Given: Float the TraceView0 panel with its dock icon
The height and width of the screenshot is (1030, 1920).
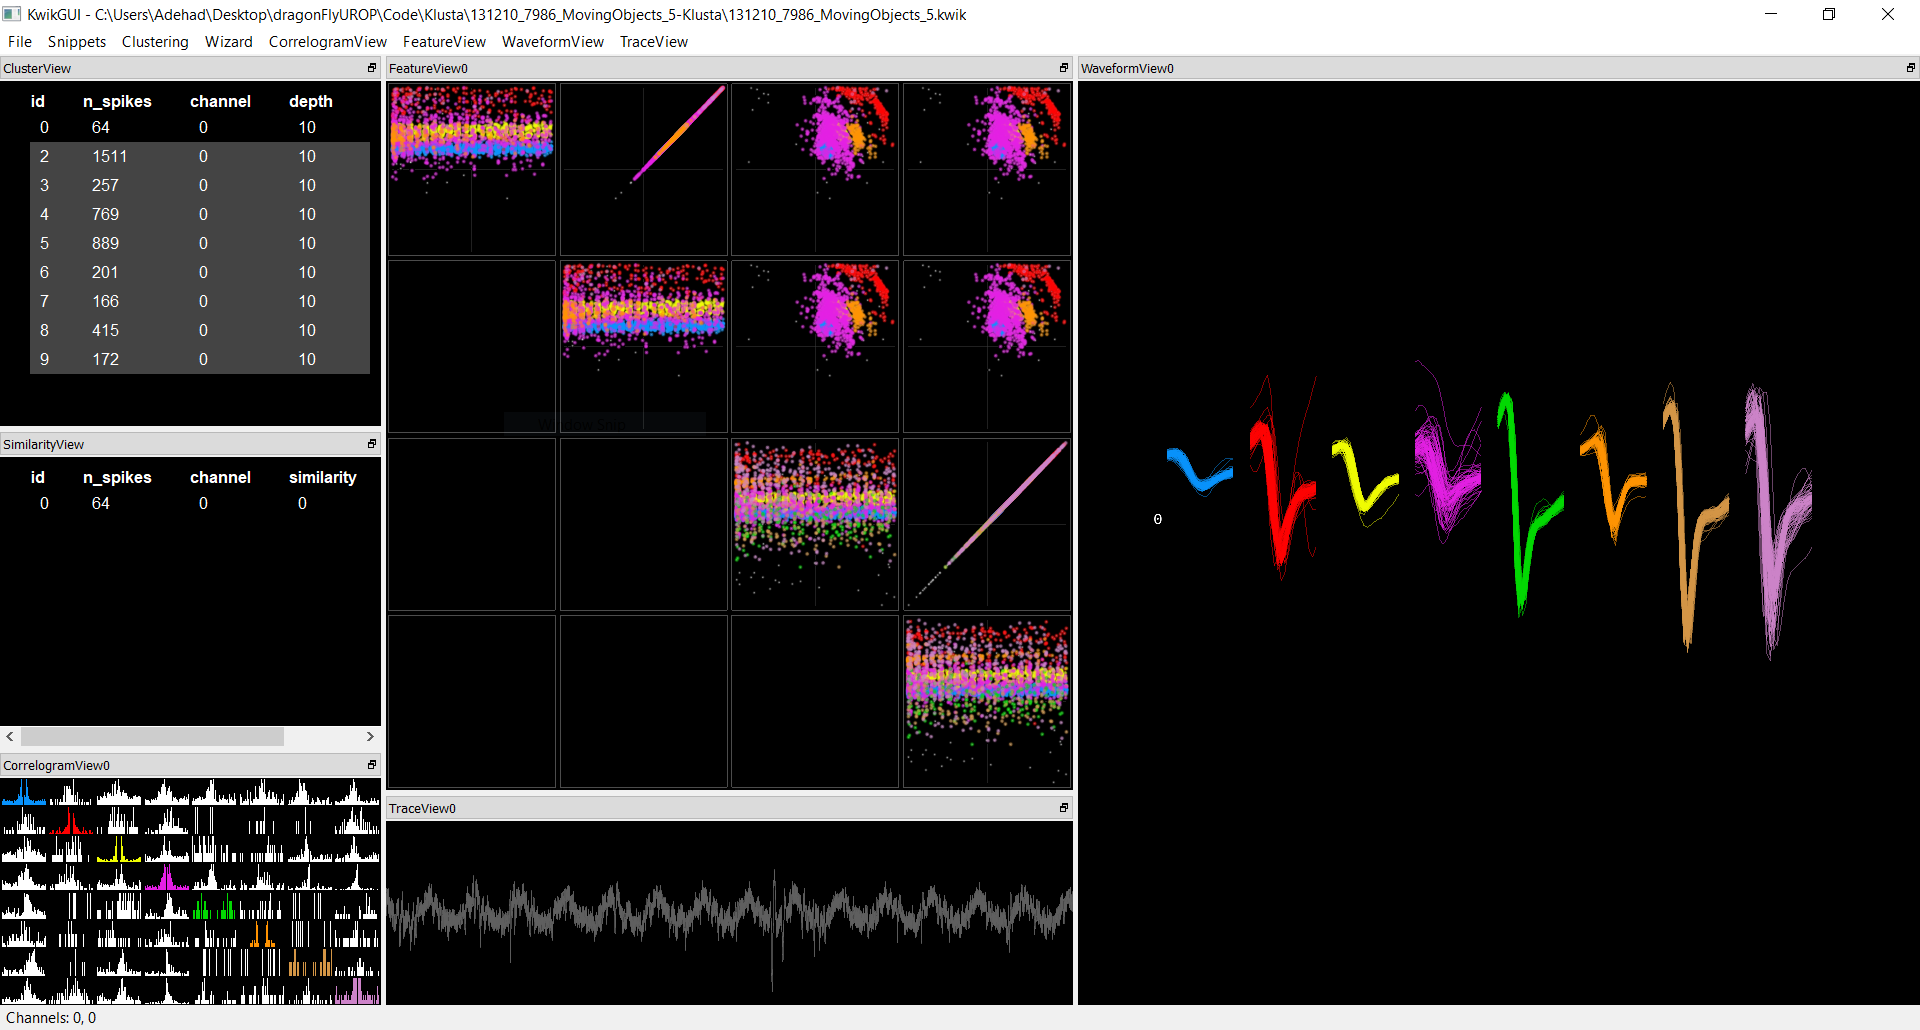Looking at the screenshot, I should pyautogui.click(x=1064, y=808).
